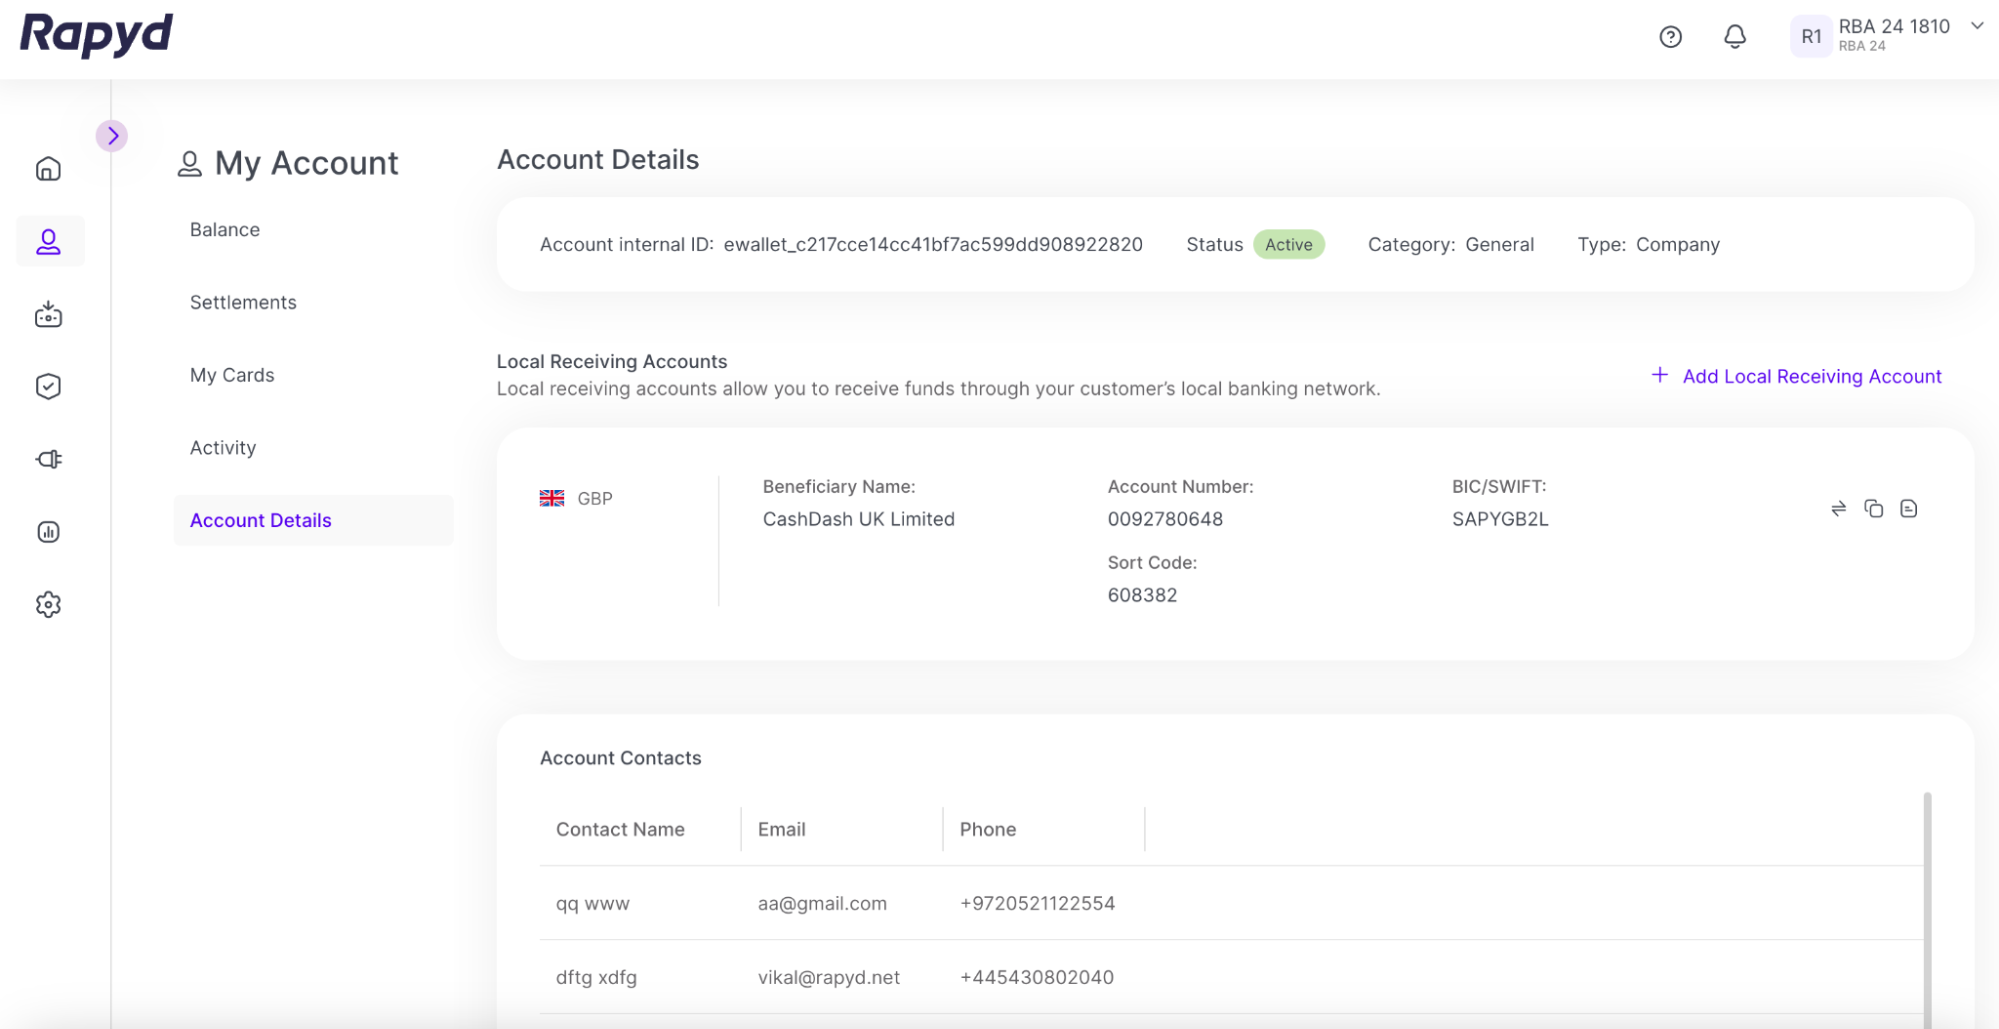Open the RBA 24 1810 account dropdown
This screenshot has width=1999, height=1029.
1976,27
